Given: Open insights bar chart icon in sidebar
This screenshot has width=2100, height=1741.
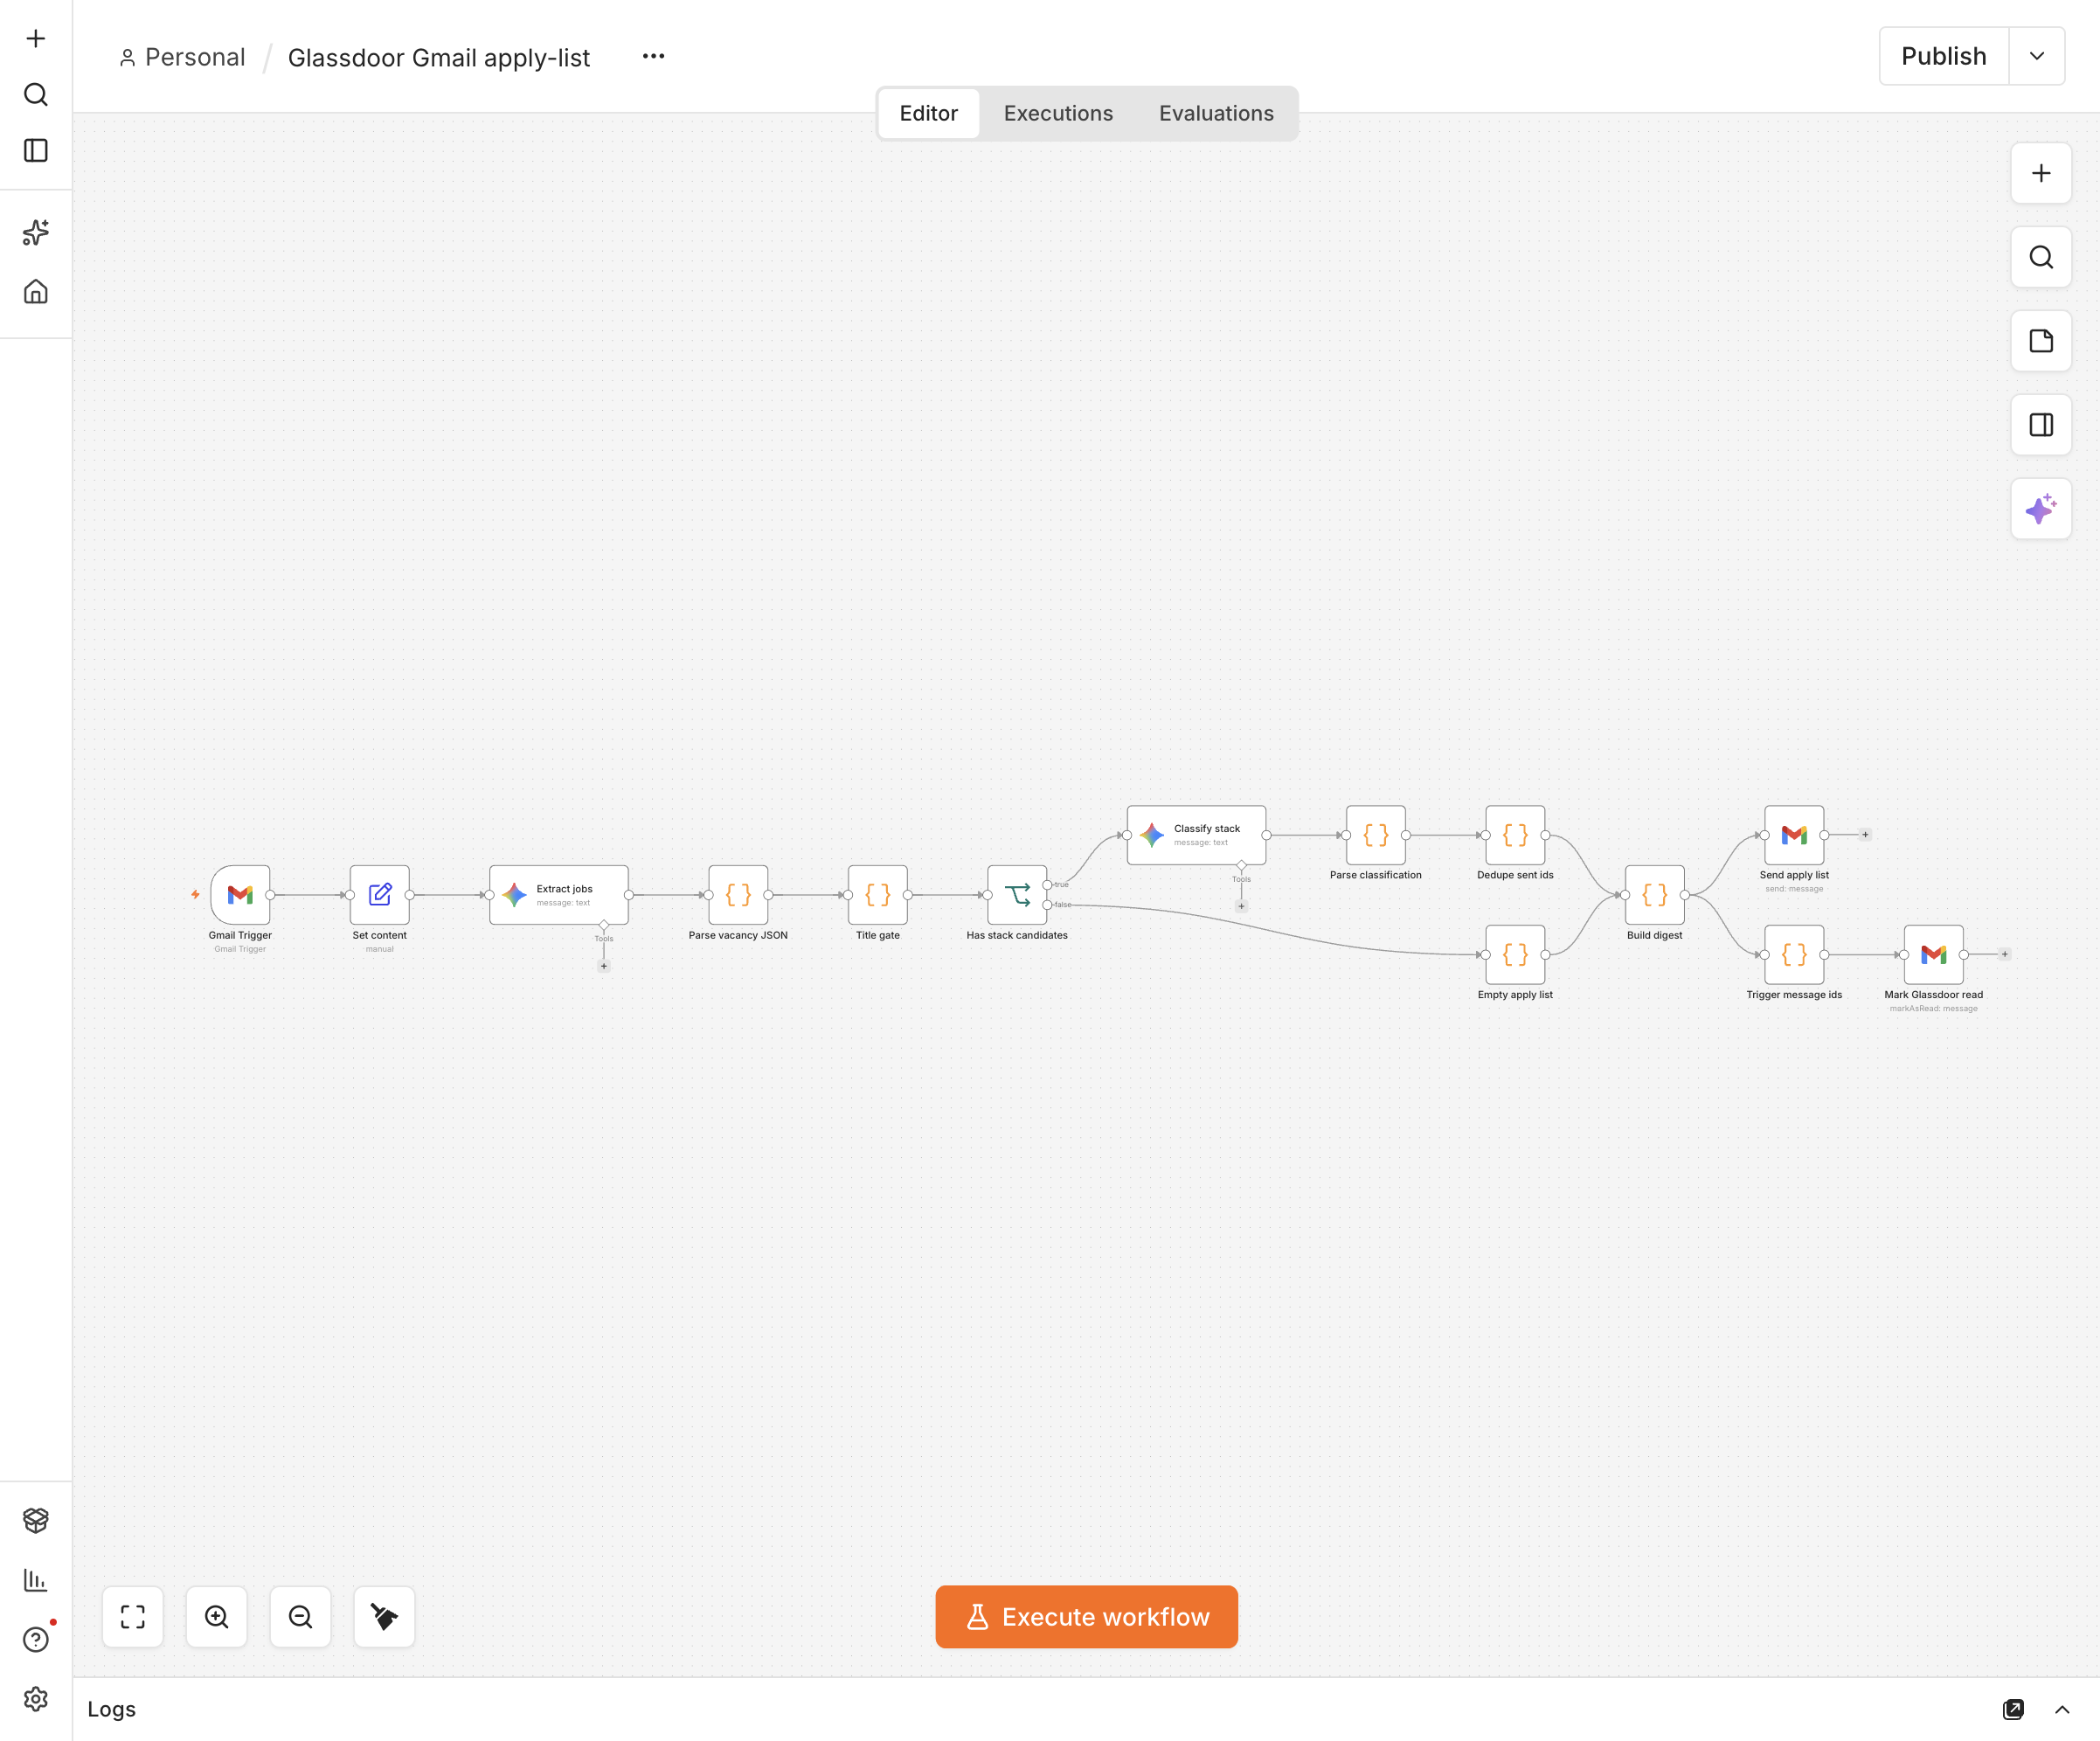Looking at the screenshot, I should pos(36,1579).
